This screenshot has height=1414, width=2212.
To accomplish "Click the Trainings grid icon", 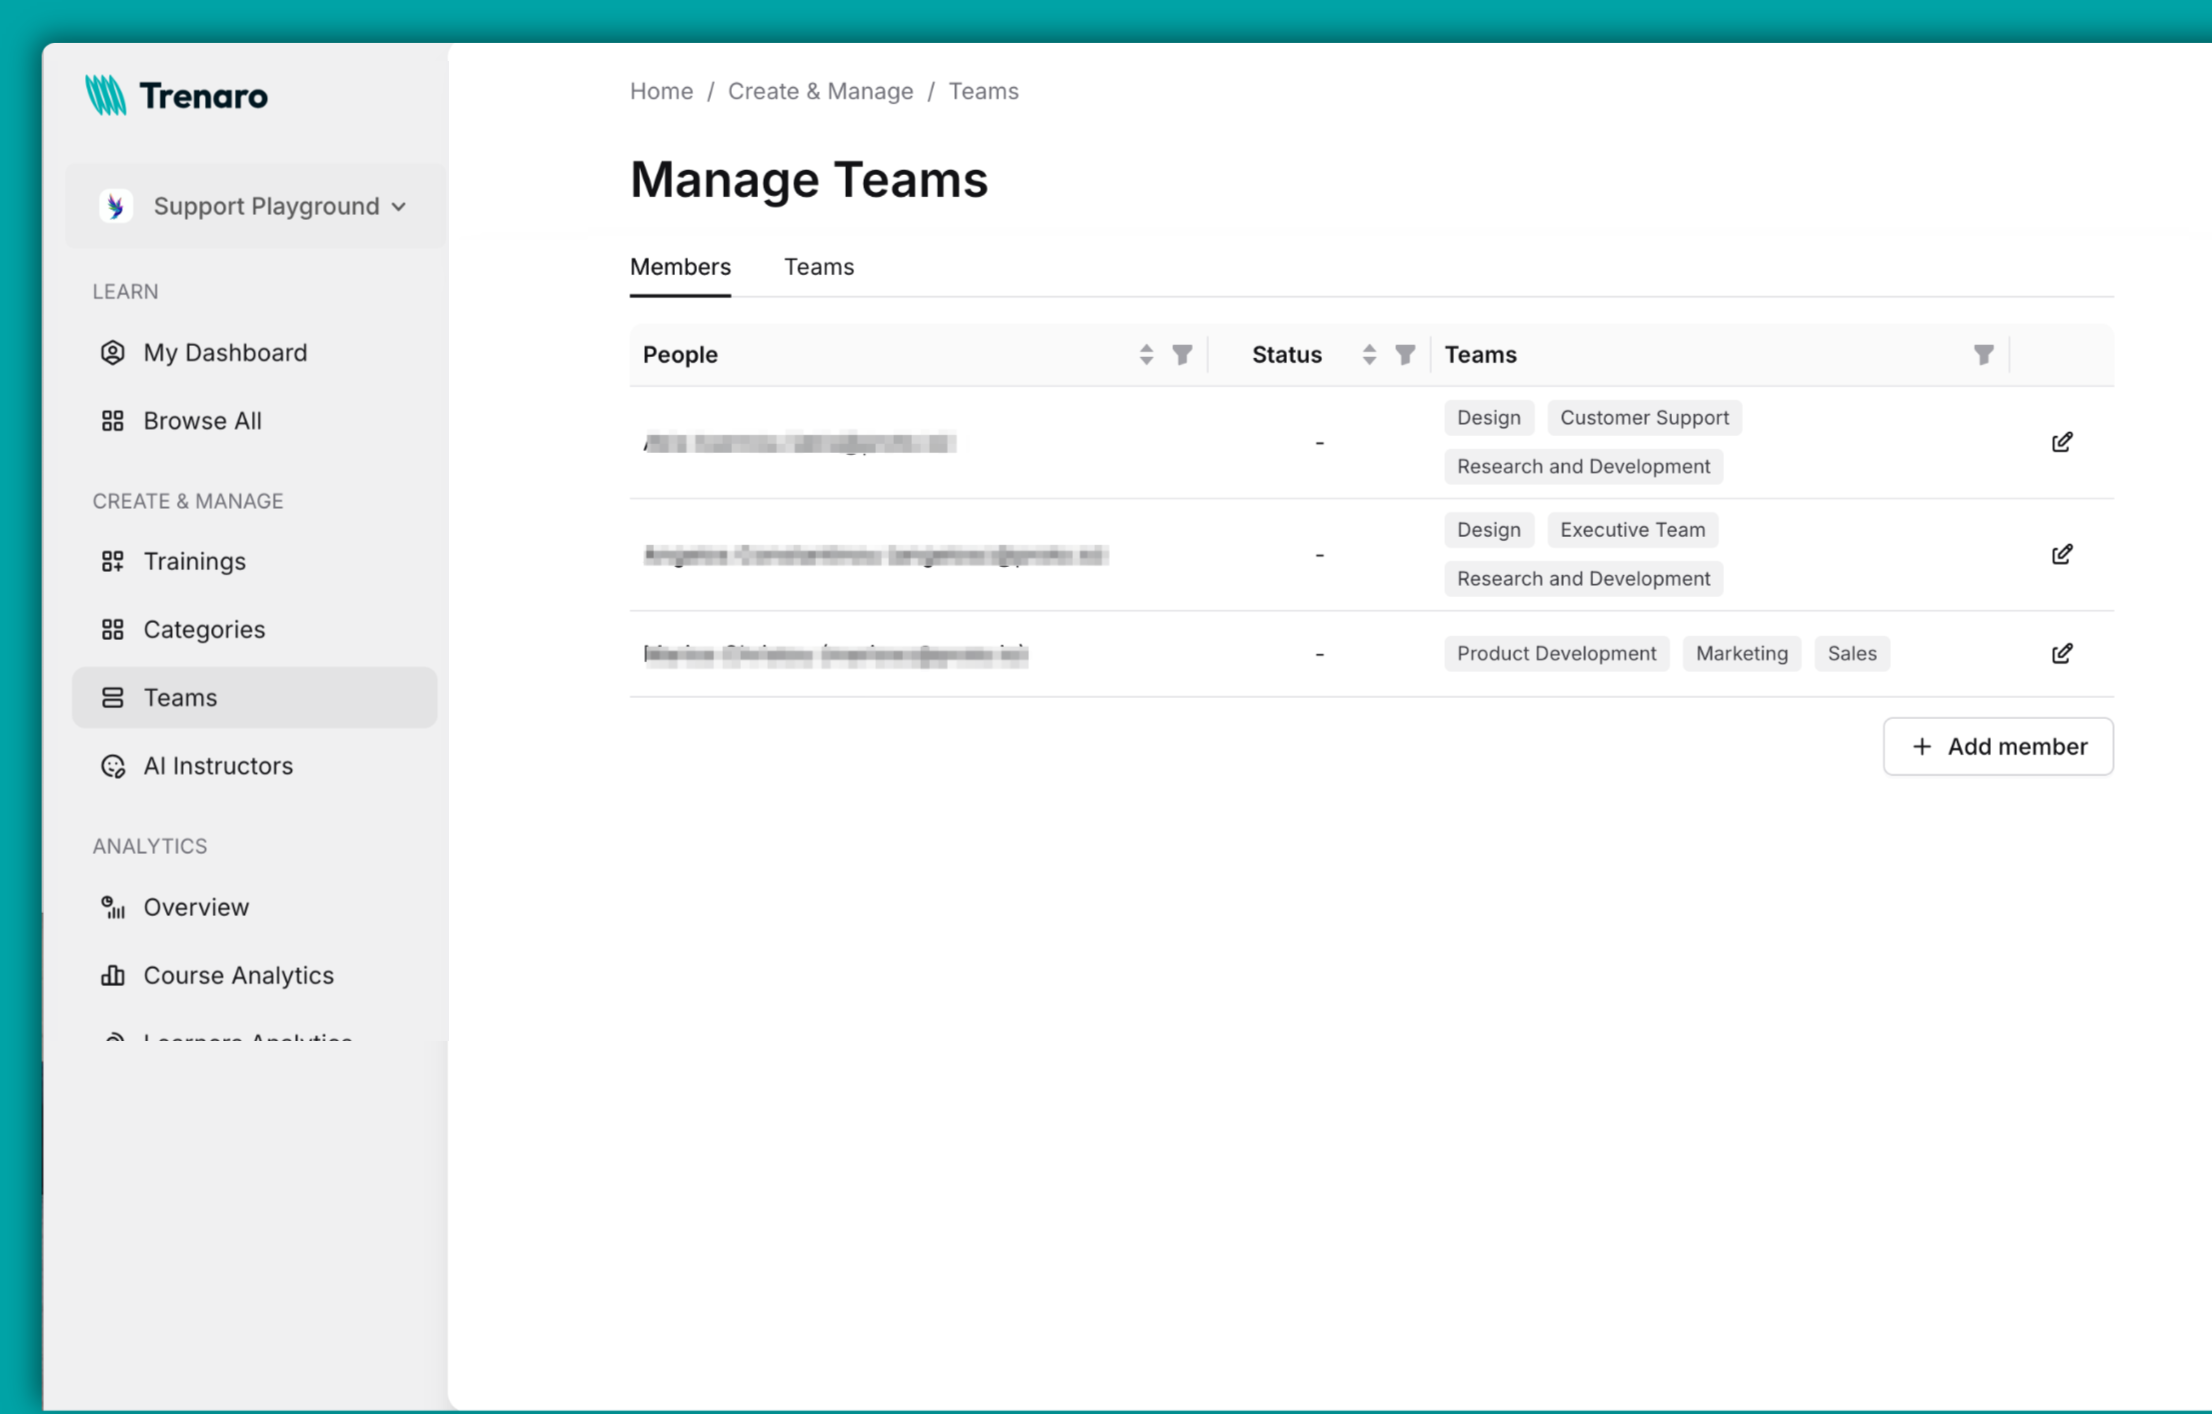I will click(112, 561).
